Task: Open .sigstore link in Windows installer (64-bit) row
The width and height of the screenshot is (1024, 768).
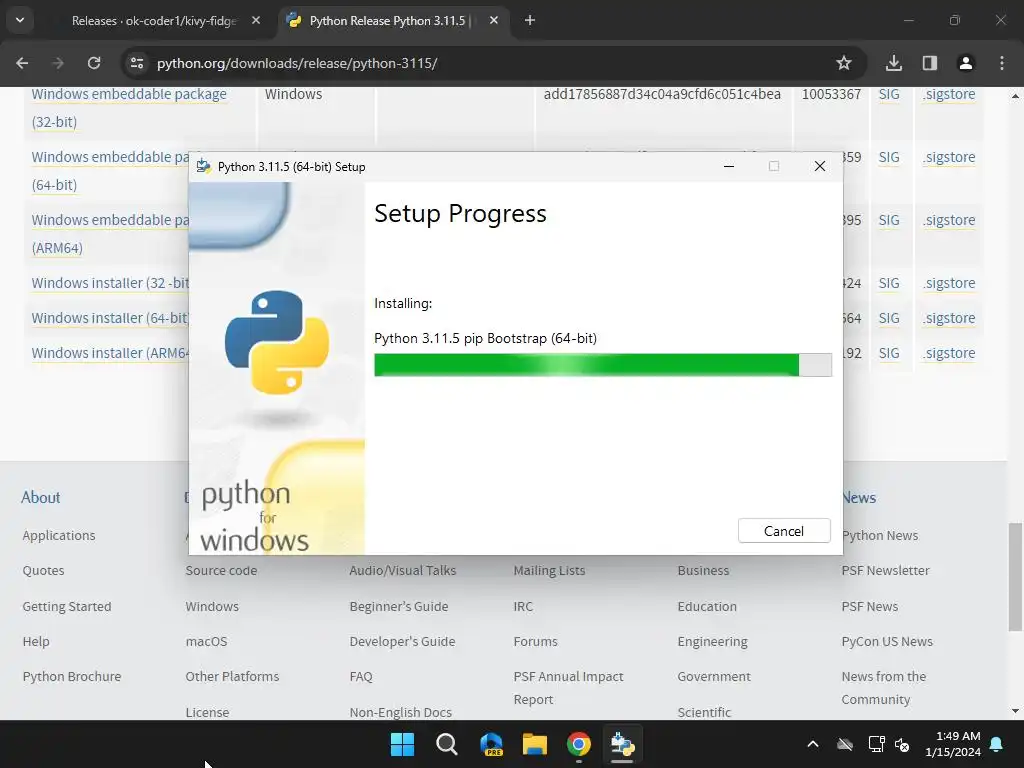Action: pyautogui.click(x=949, y=319)
